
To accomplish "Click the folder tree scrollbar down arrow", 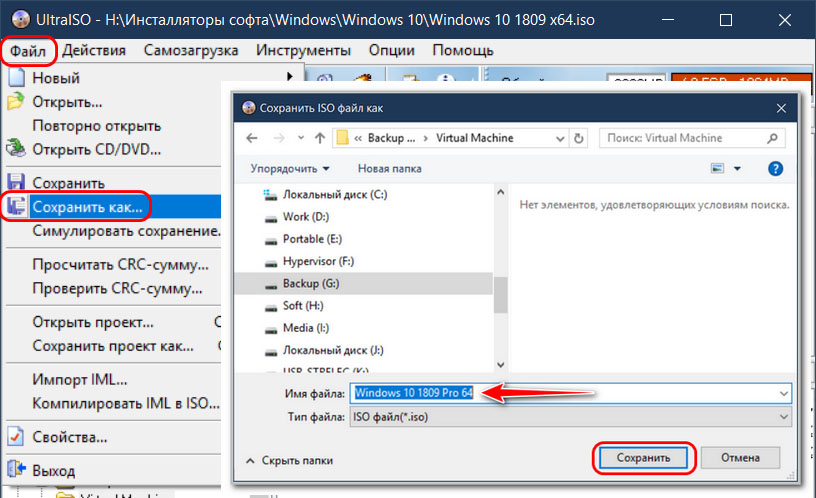I will point(501,365).
